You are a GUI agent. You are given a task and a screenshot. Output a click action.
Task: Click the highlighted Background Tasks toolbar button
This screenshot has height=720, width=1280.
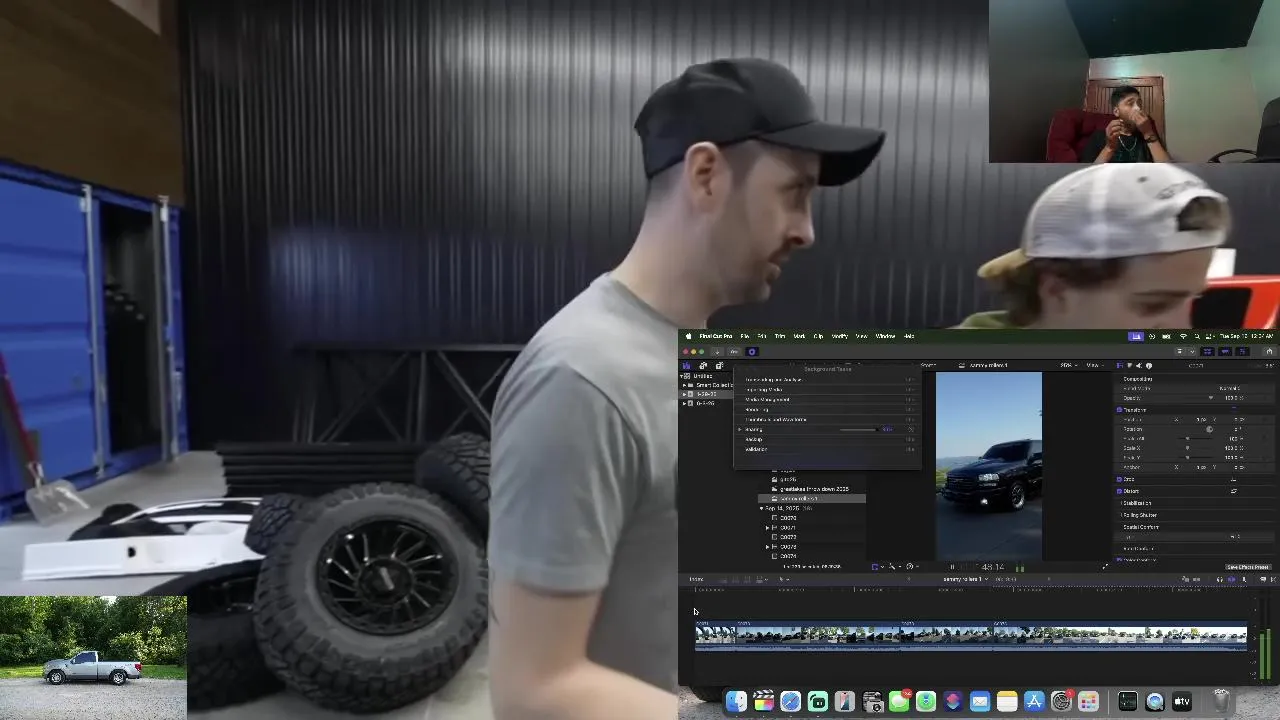(752, 352)
